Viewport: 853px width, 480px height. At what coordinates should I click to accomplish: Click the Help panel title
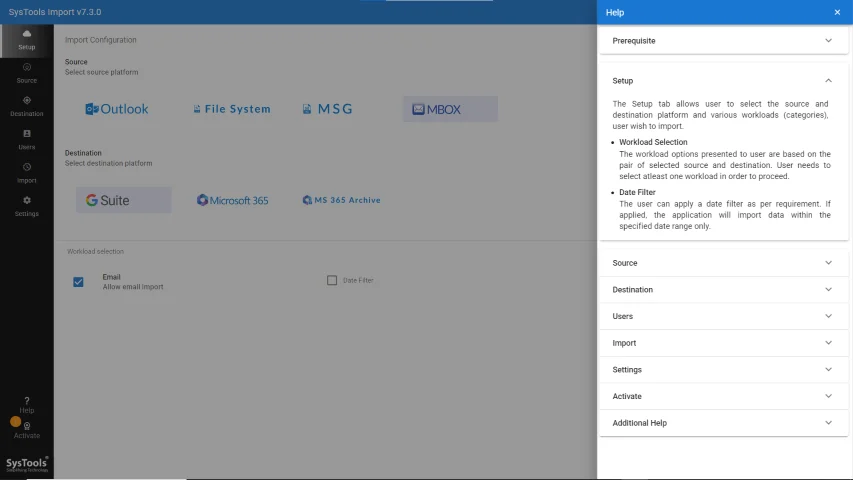tap(615, 13)
